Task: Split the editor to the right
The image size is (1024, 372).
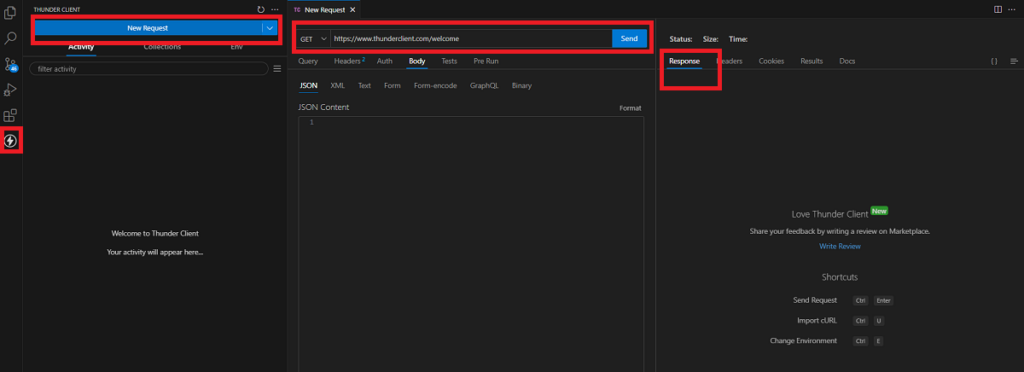Action: tap(998, 9)
